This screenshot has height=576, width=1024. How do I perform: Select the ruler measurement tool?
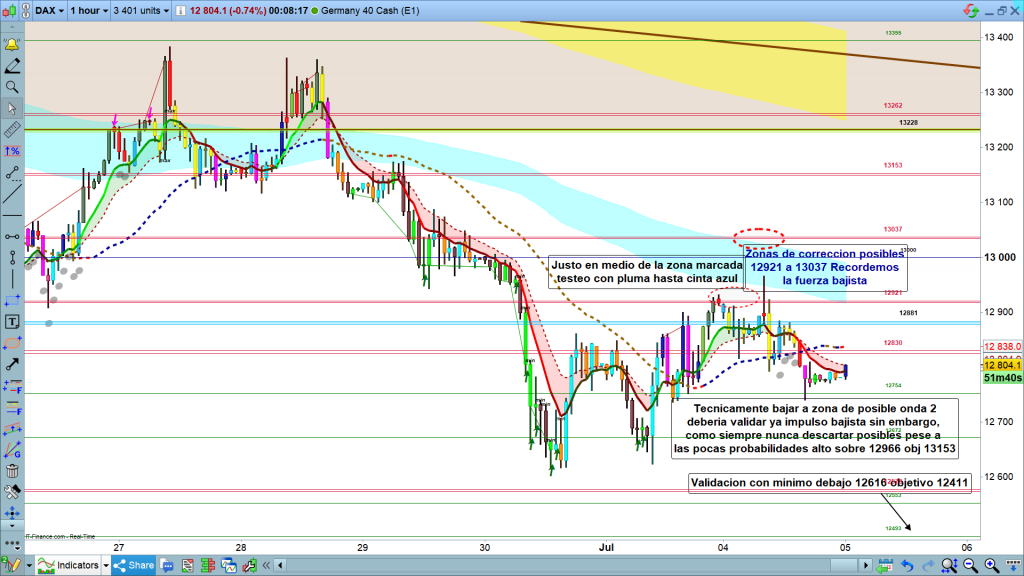pos(11,129)
